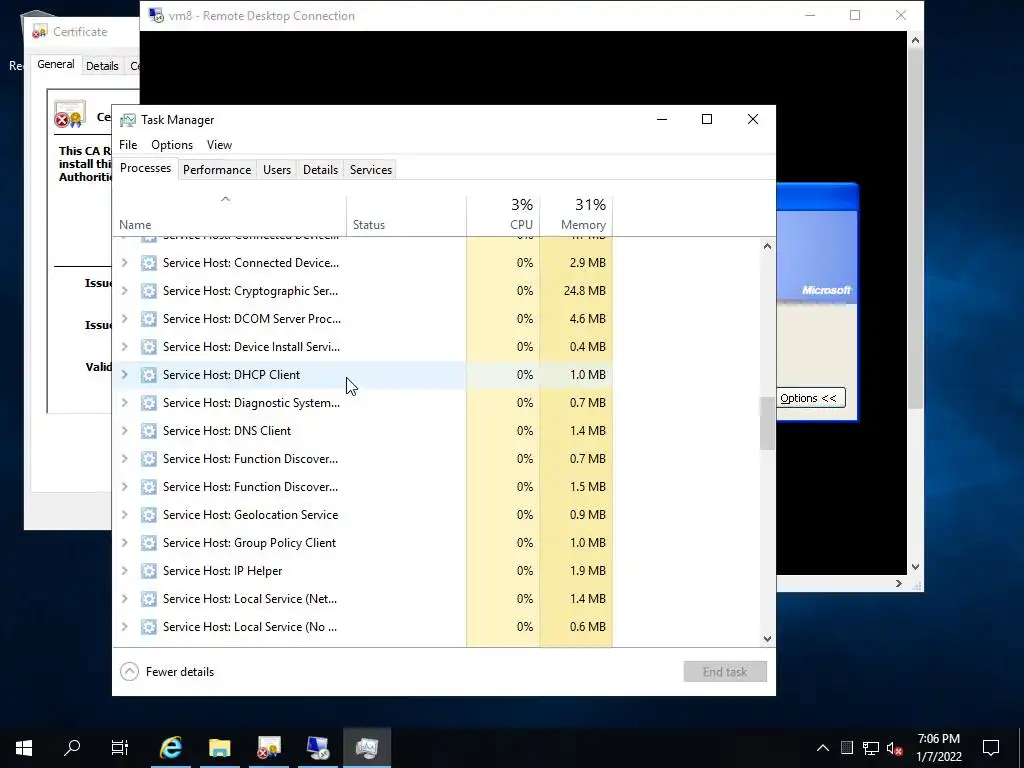Open Task Manager View menu
Screen dimensions: 1024x768
(x=219, y=145)
